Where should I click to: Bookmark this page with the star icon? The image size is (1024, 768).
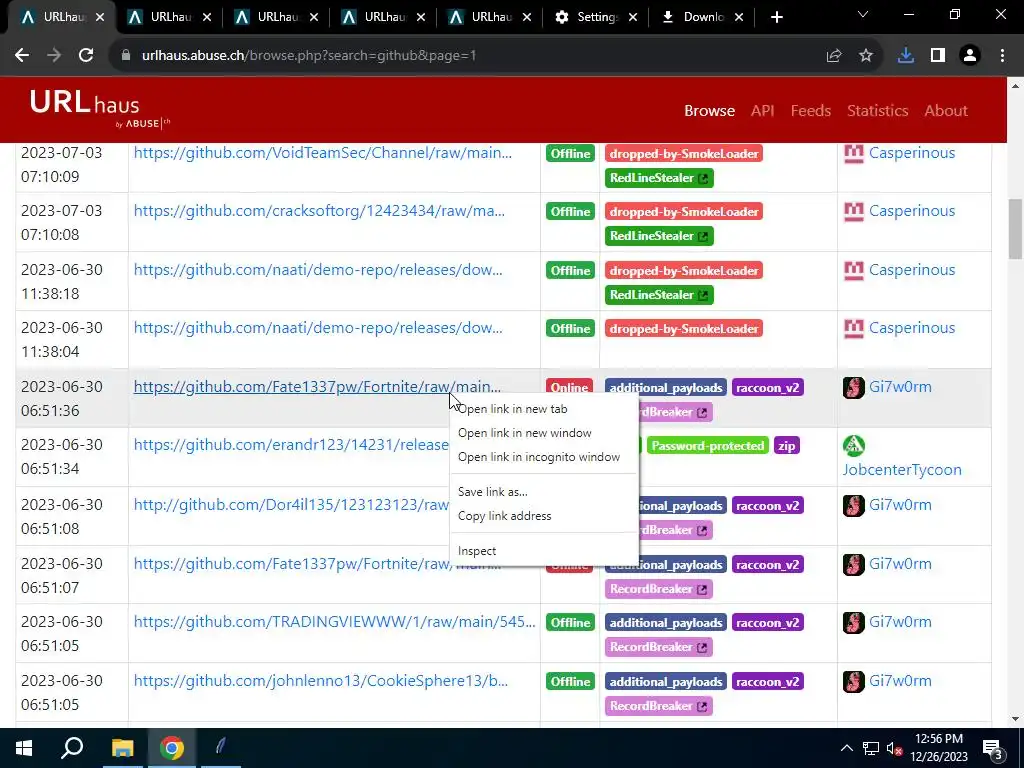866,56
